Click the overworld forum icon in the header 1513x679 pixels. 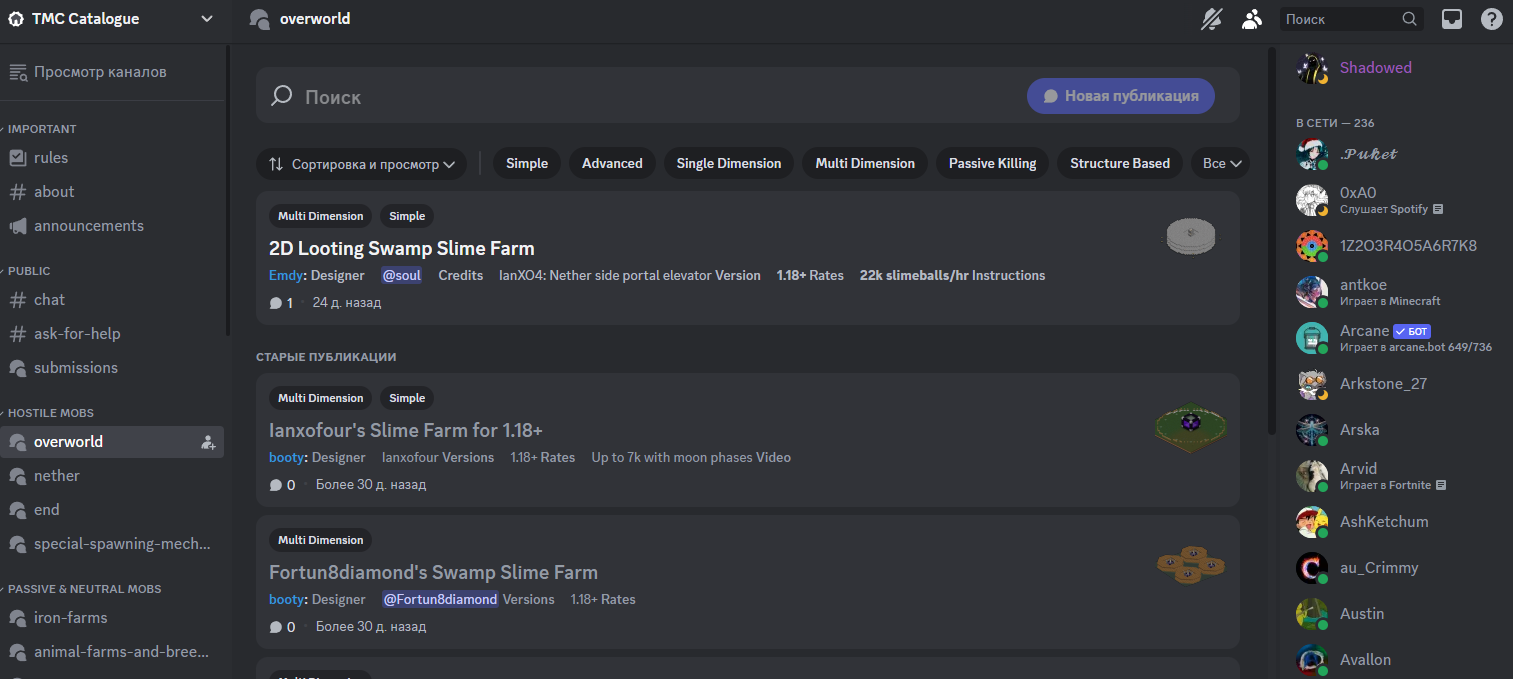pos(259,19)
